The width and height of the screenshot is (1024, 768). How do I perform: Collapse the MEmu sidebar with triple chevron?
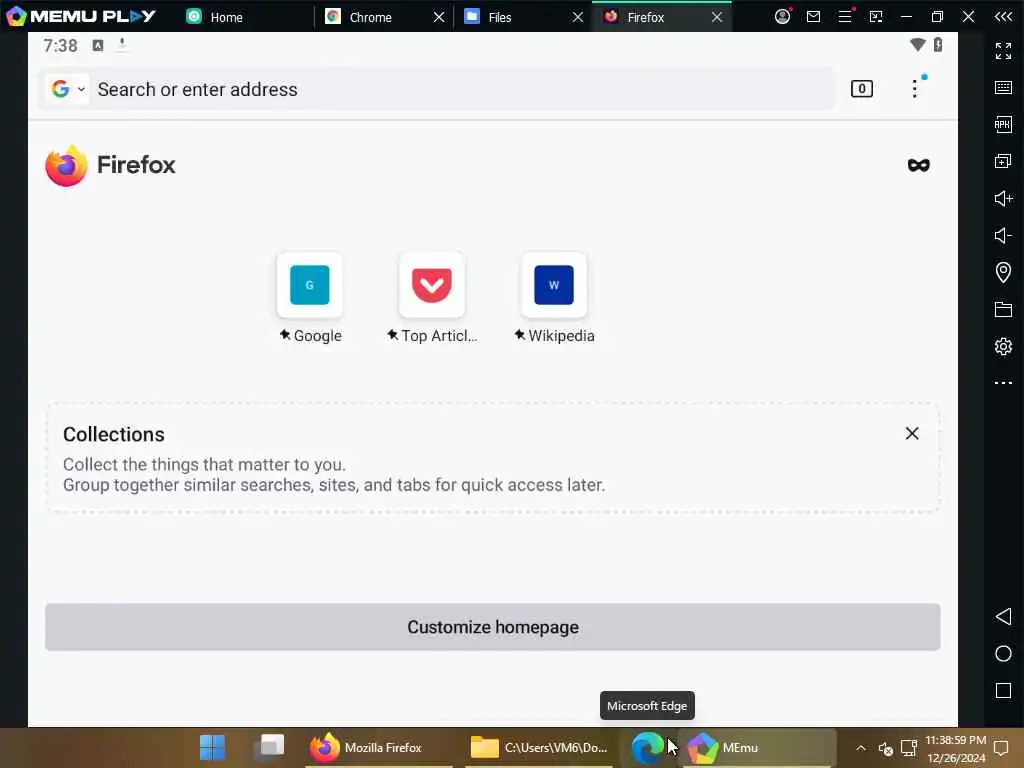pos(1003,16)
